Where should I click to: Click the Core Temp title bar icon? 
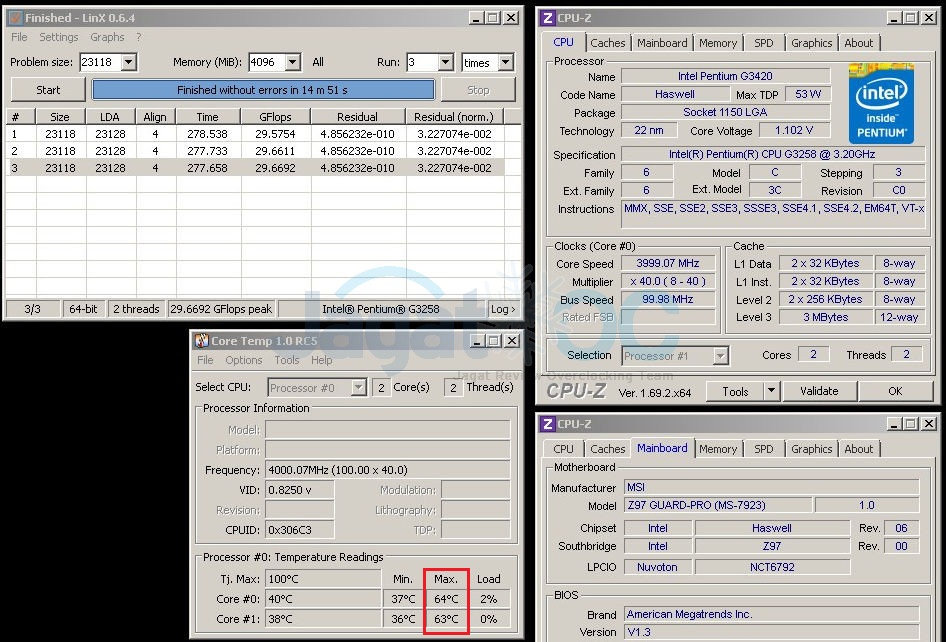(x=201, y=341)
